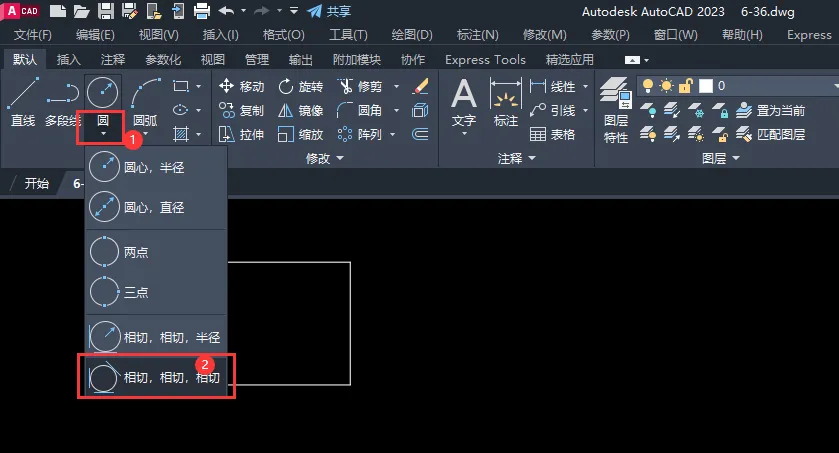
Task: Click the Rectangle draw icon
Action: coord(181,86)
